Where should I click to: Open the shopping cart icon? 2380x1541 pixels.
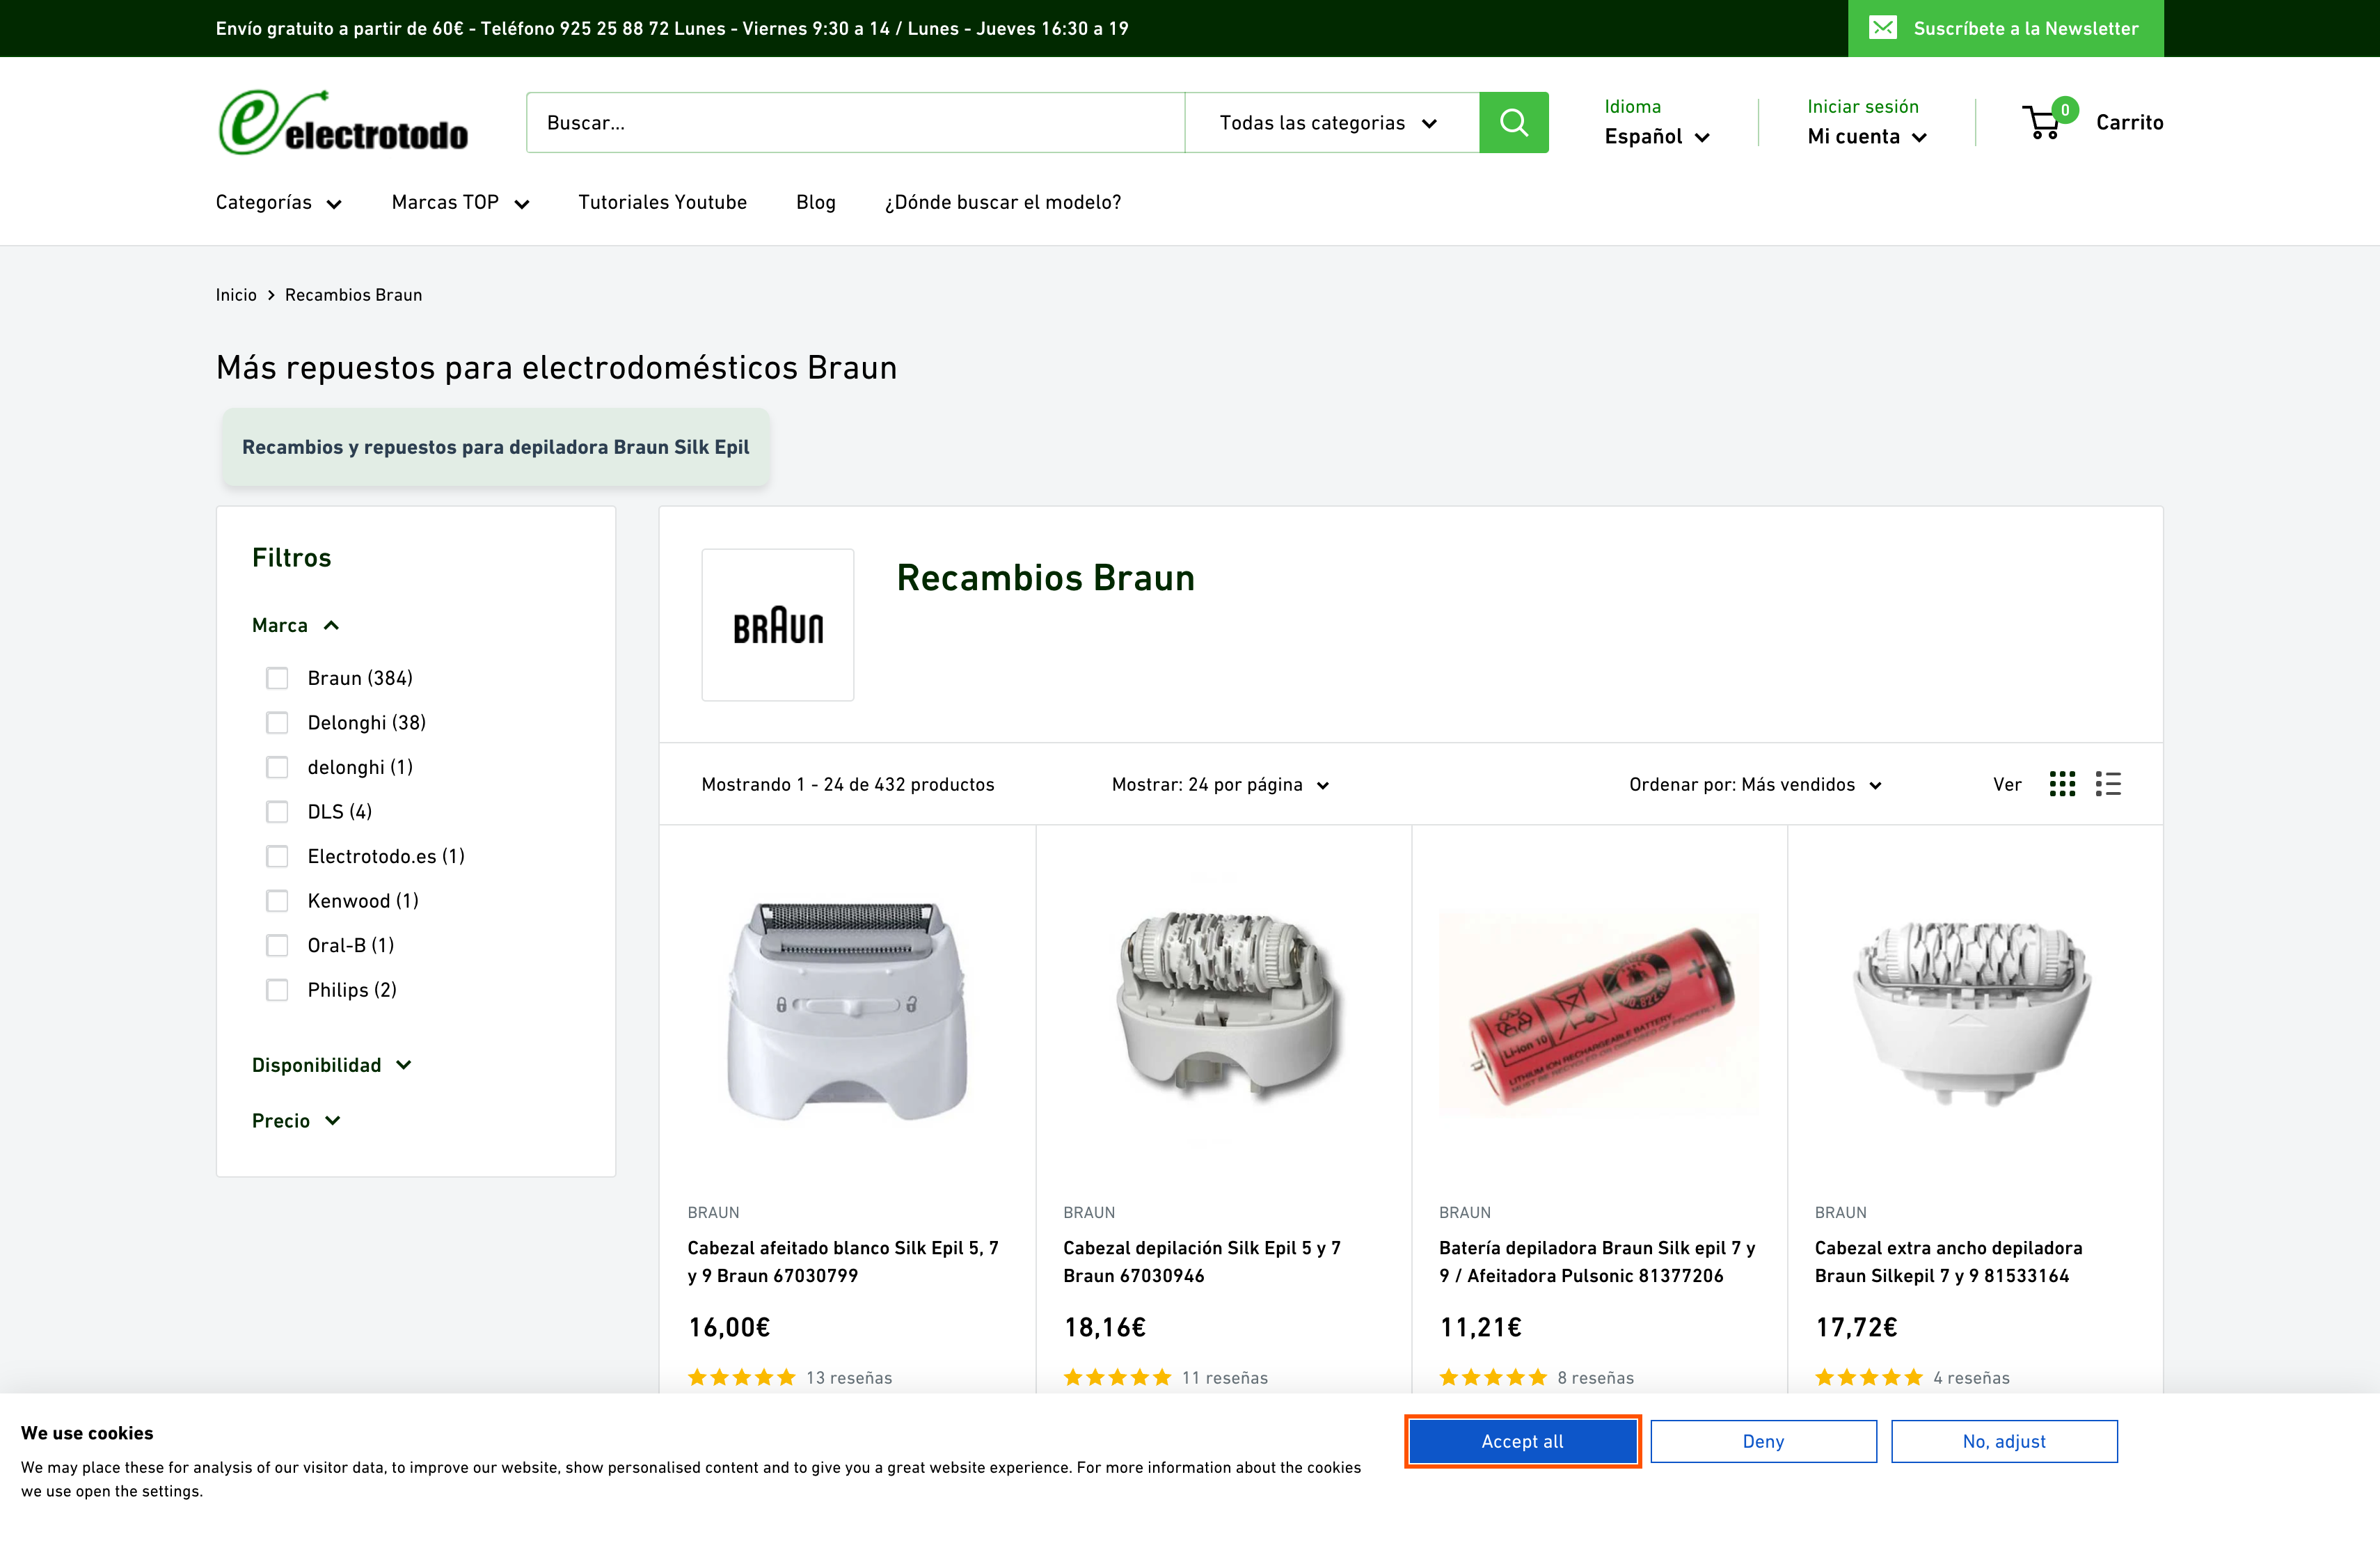click(2042, 122)
